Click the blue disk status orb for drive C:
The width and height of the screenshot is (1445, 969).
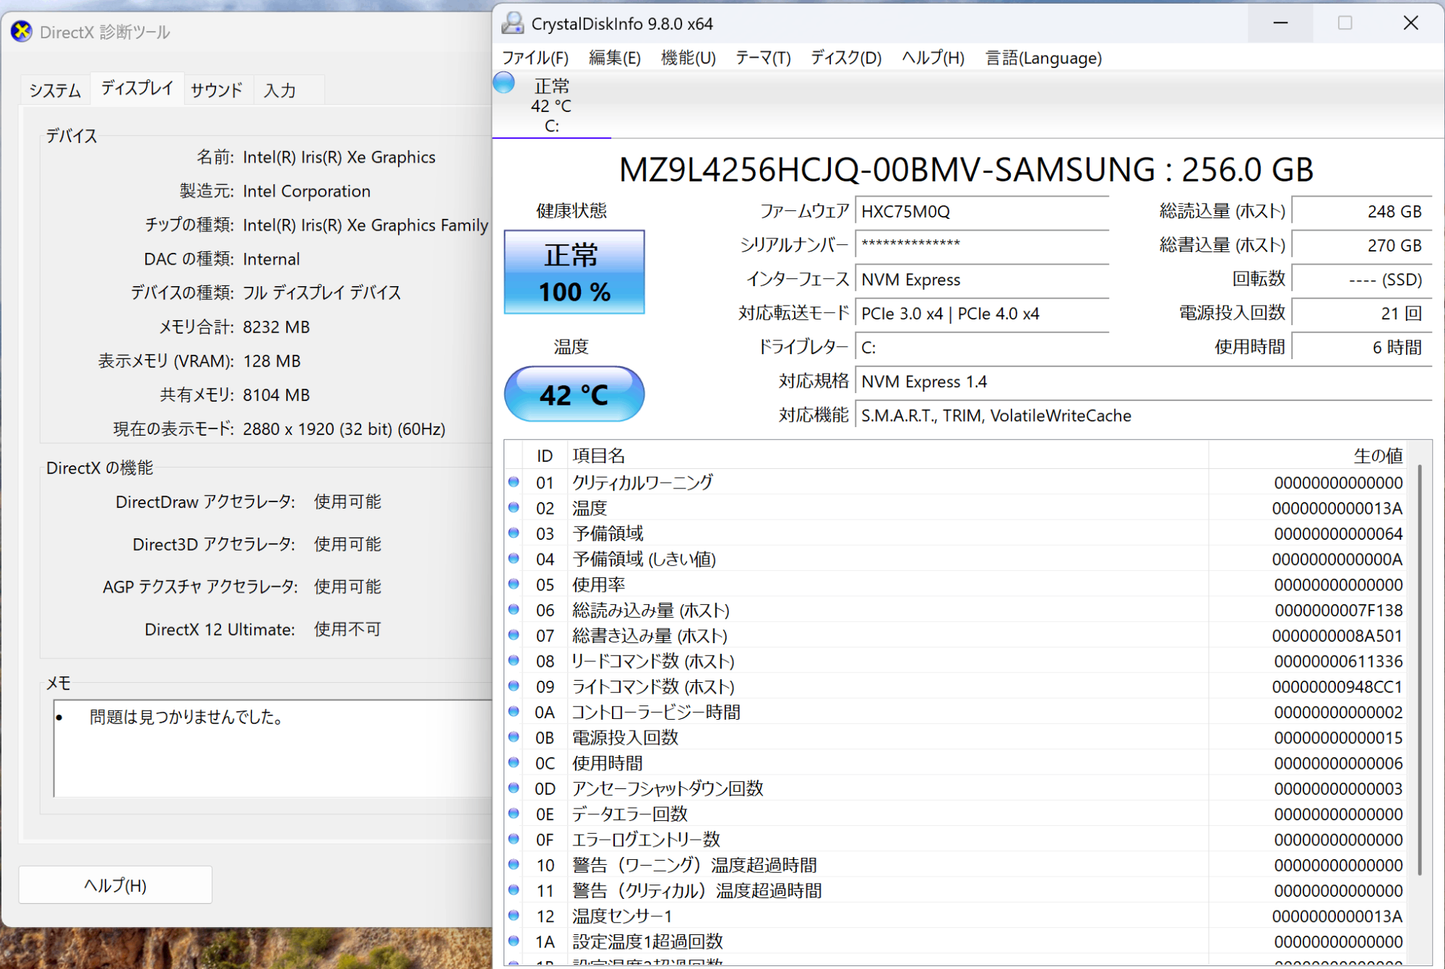(505, 84)
